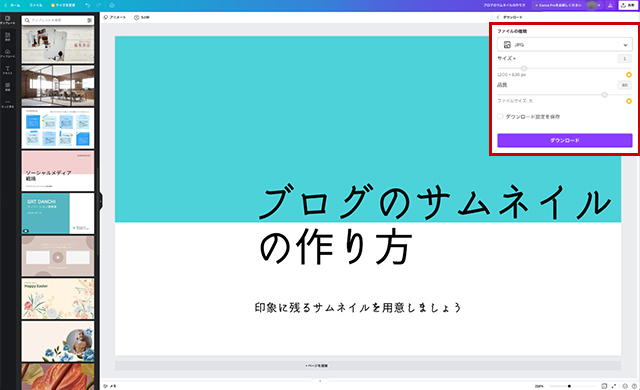Open the Text sidebar tool icon
Viewport: 640px width, 390px height.
(x=7, y=70)
